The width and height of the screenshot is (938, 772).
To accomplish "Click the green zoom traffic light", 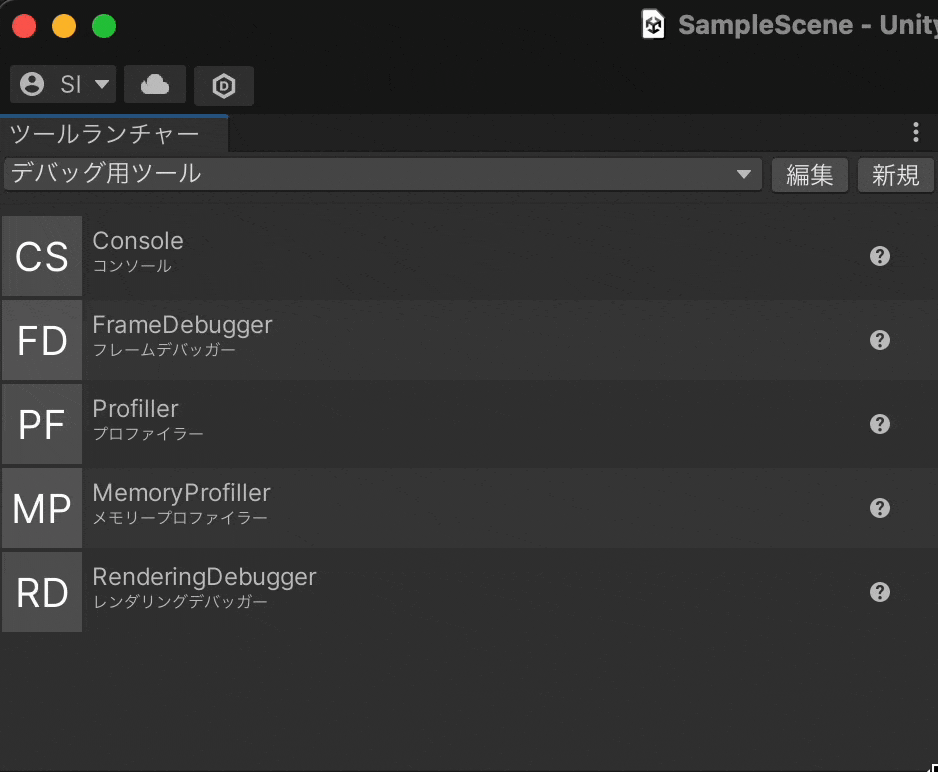I will click(104, 26).
